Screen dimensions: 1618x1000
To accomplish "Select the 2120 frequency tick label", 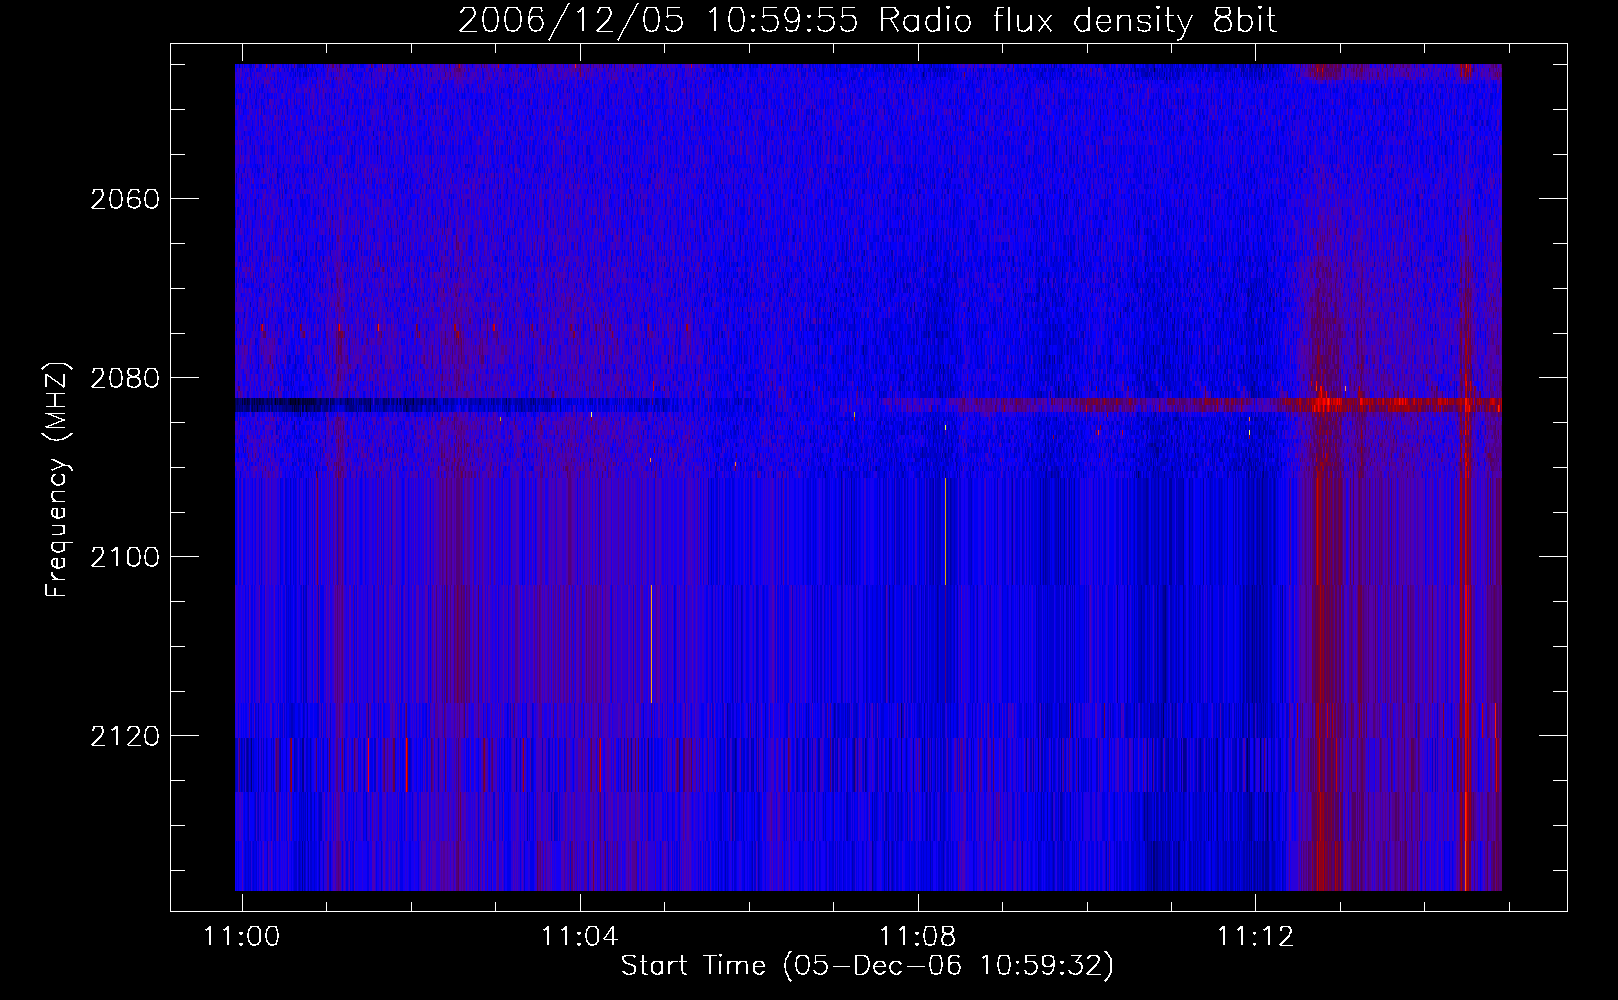I will [x=125, y=736].
